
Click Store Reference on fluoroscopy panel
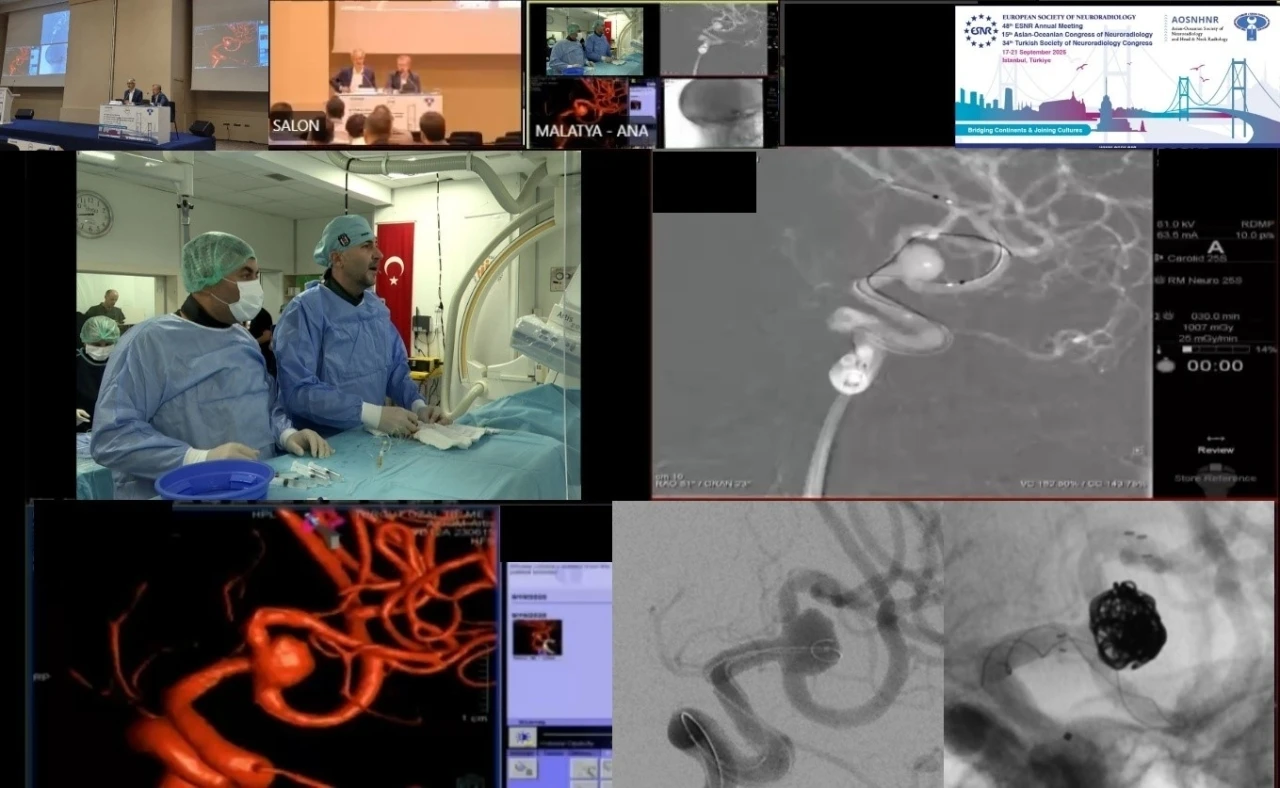1215,478
